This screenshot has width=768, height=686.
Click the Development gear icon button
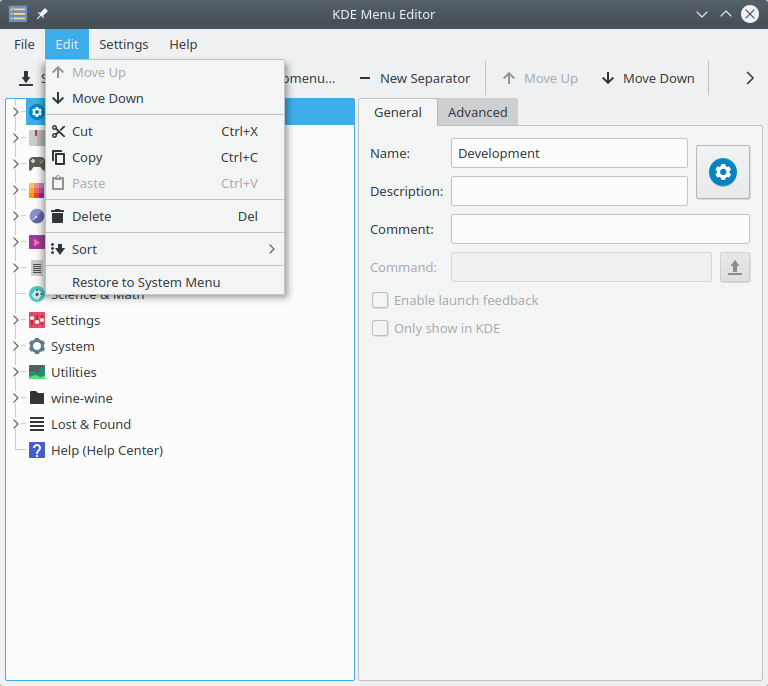pos(723,172)
